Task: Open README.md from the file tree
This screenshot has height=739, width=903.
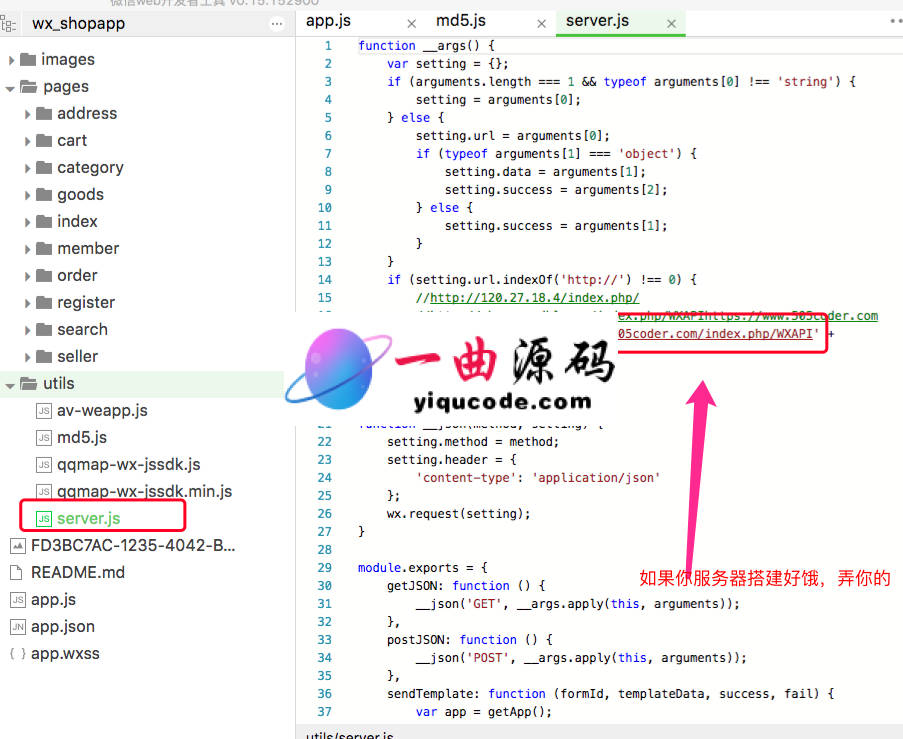Action: pos(78,573)
